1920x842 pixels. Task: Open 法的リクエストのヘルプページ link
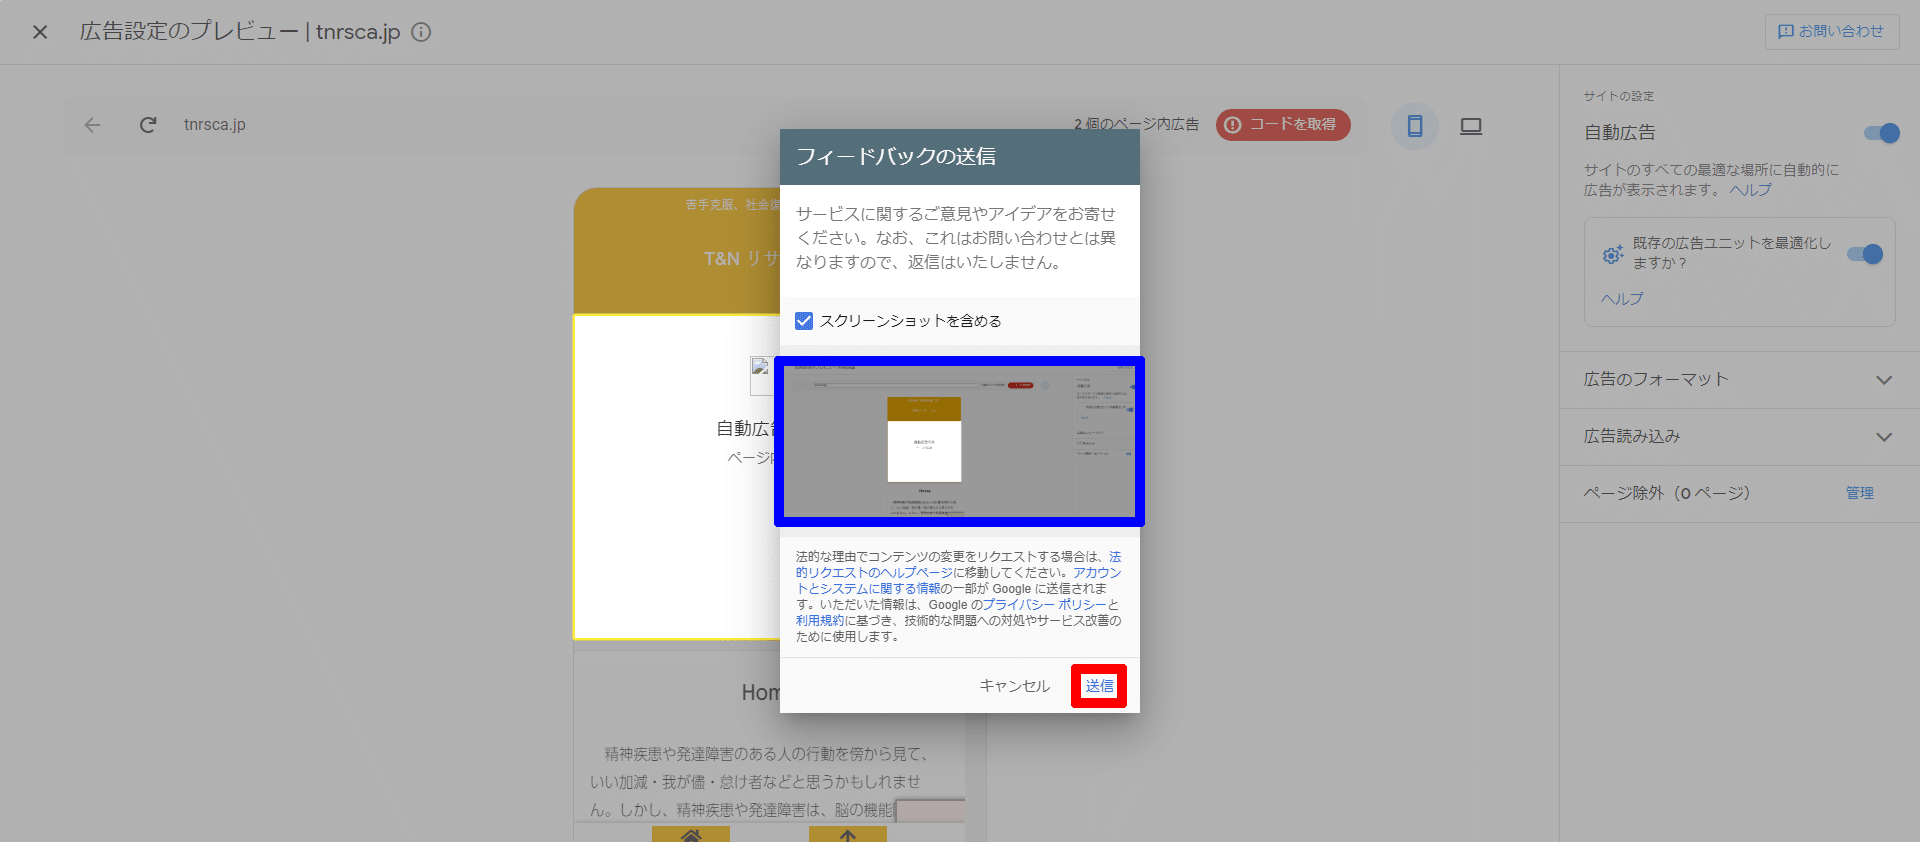[874, 573]
